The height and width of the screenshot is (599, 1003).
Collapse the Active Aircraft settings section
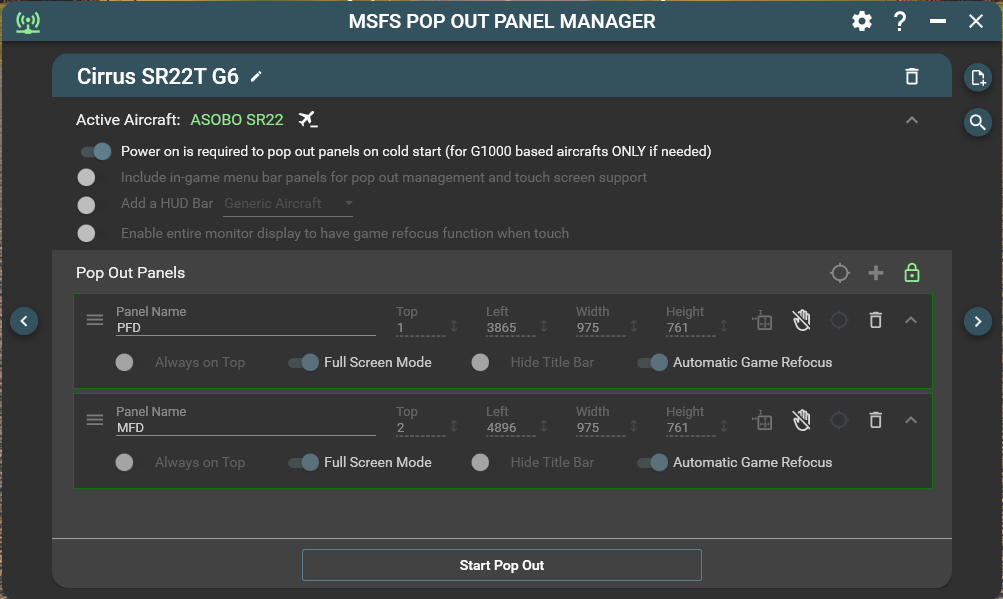[911, 120]
